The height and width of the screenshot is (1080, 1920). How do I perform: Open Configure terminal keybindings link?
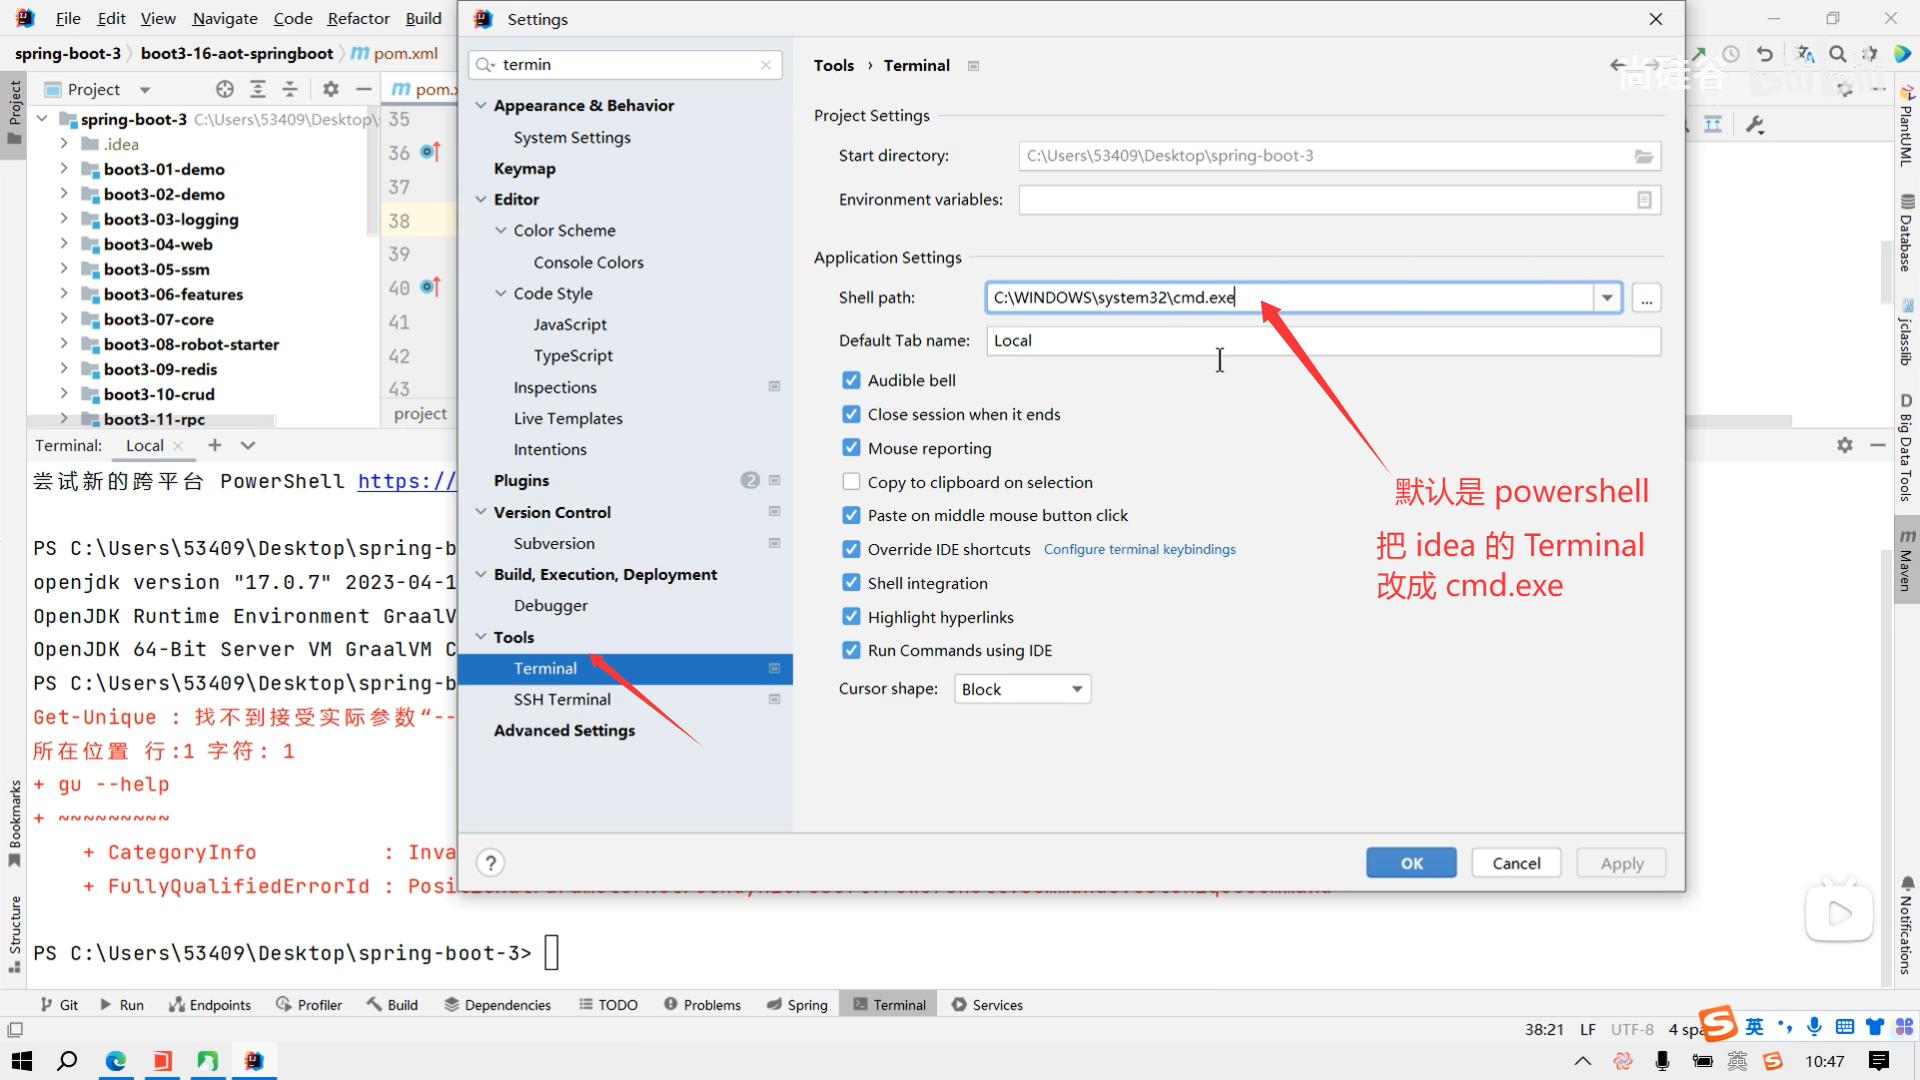[1139, 549]
